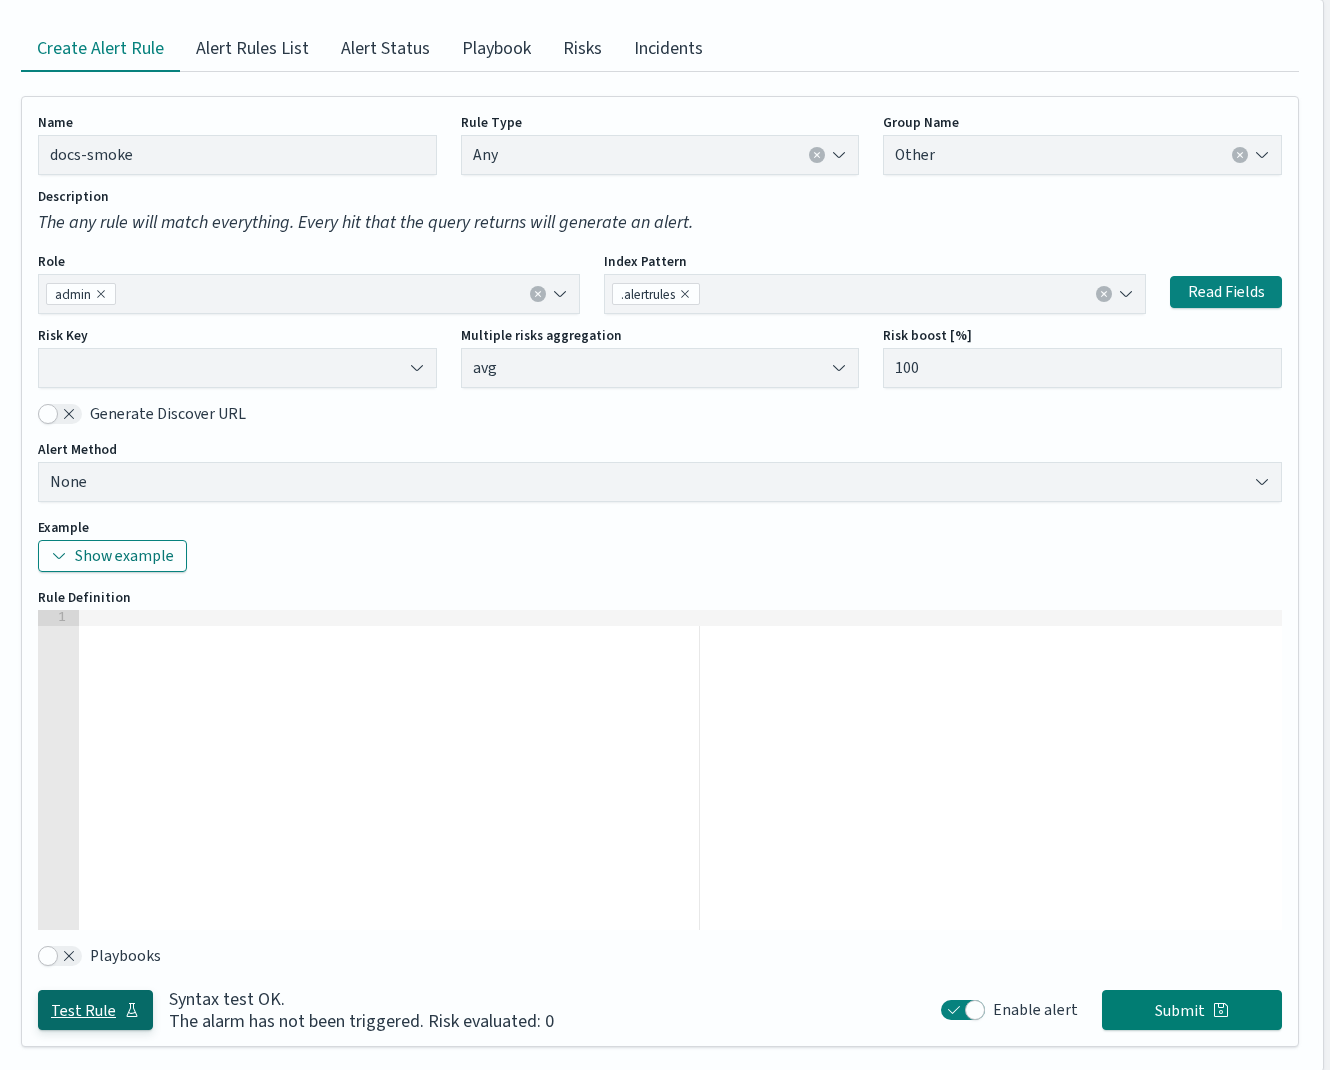
Task: Open the Incidents tab
Action: [x=668, y=48]
